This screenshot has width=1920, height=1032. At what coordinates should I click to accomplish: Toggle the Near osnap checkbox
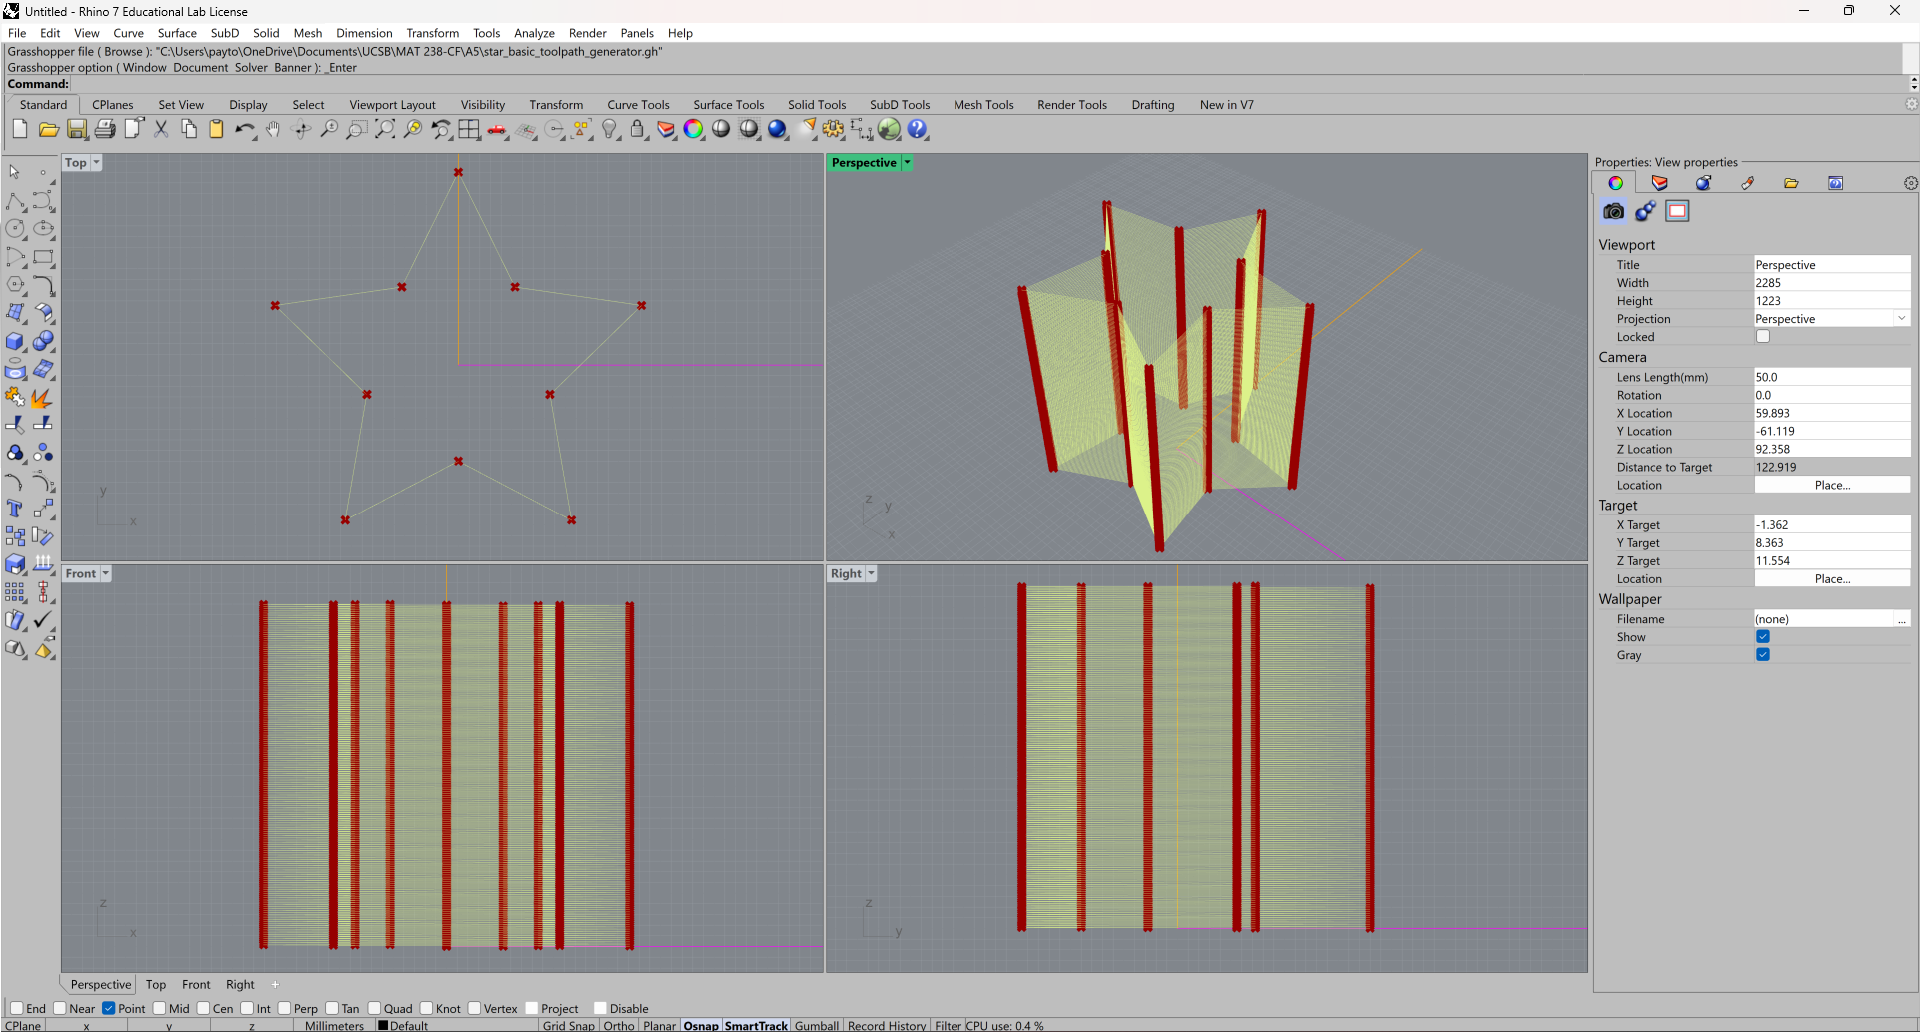click(60, 1008)
